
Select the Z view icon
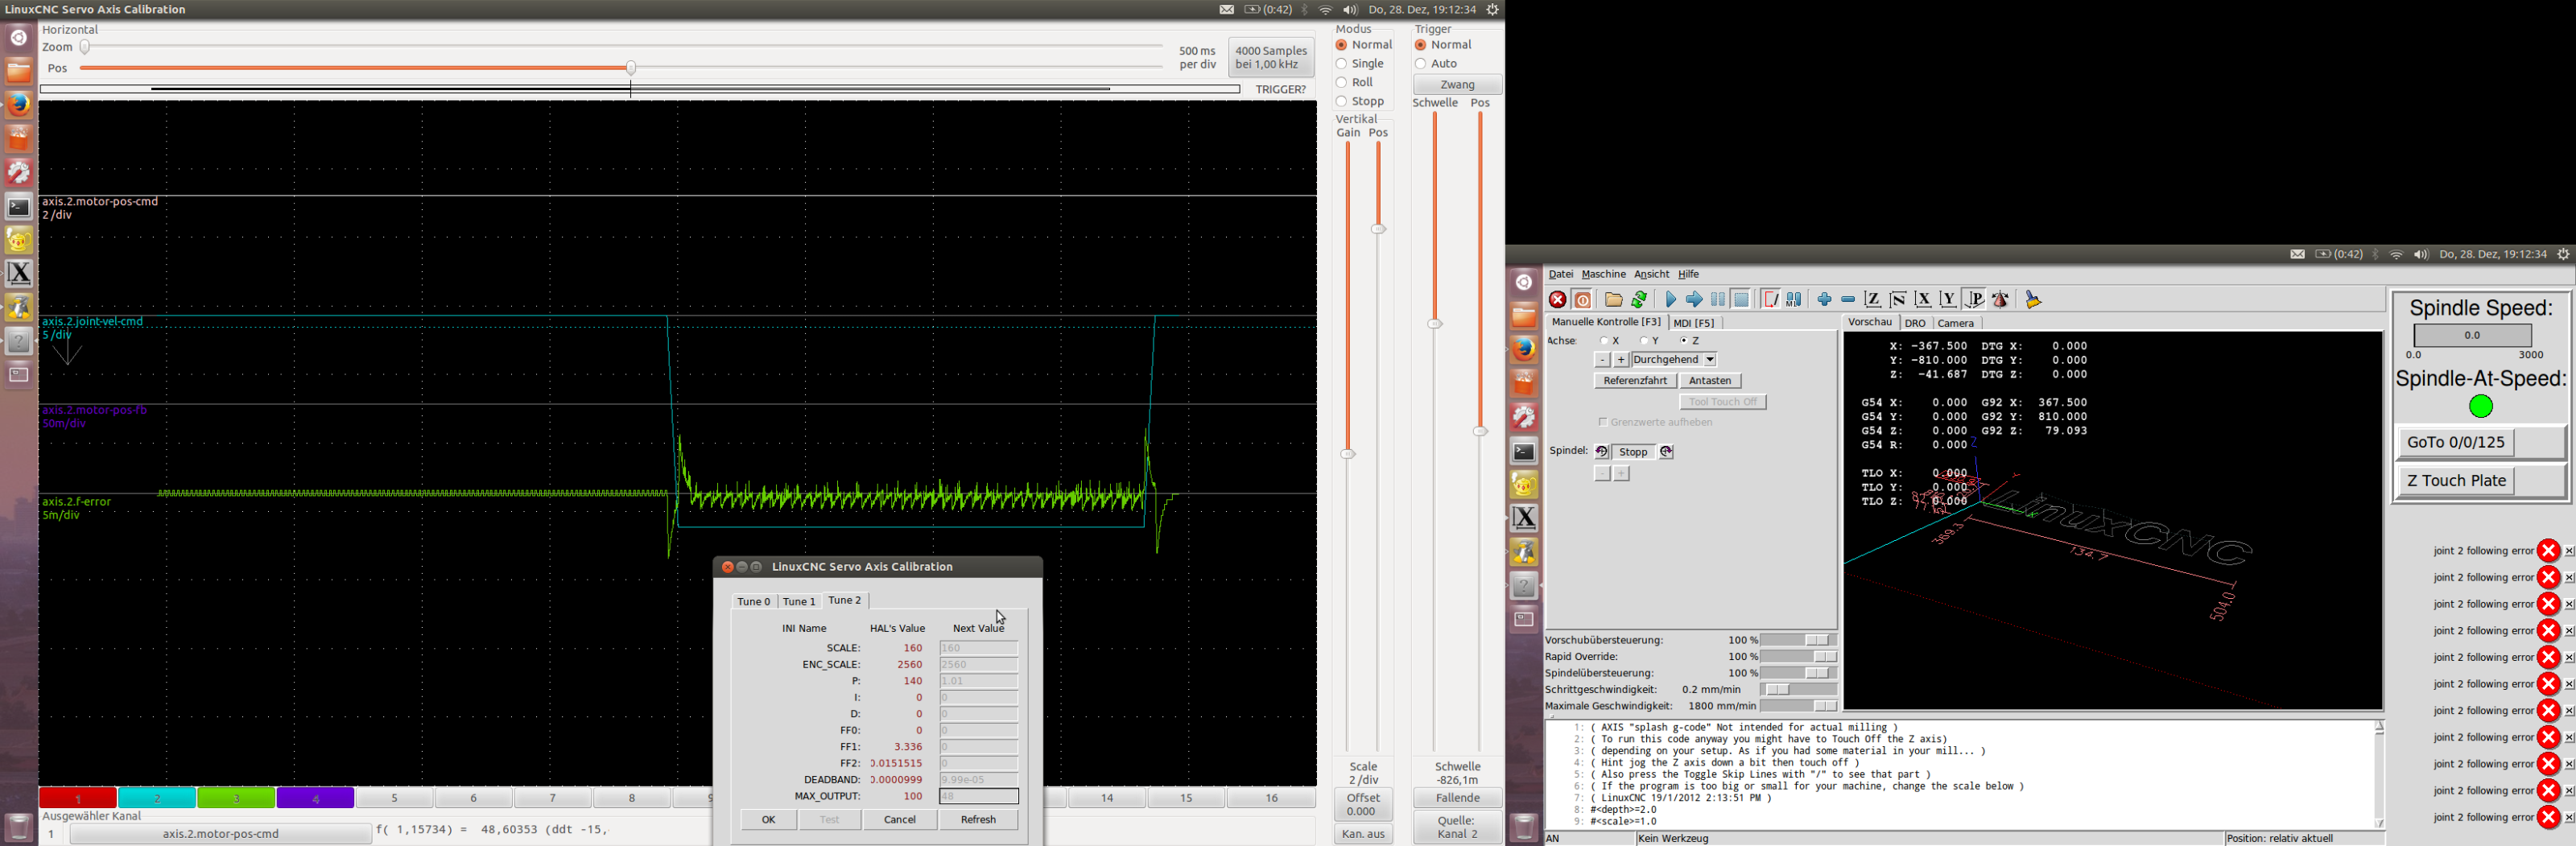tap(1873, 300)
